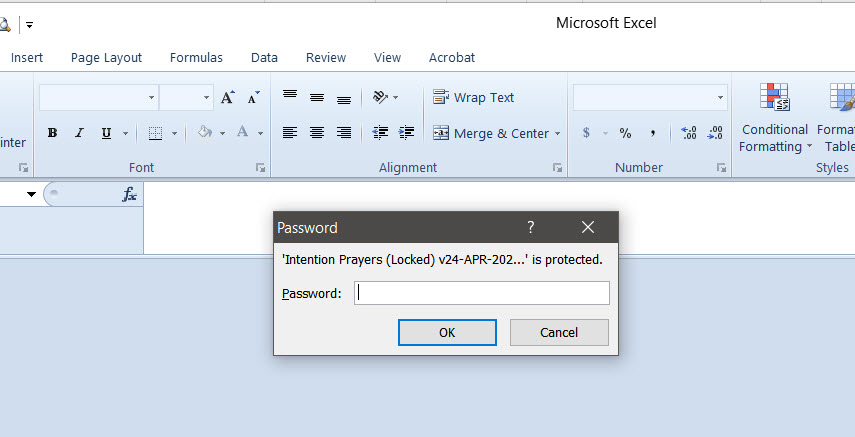Open the Name Box dropdown arrow

tap(31, 194)
